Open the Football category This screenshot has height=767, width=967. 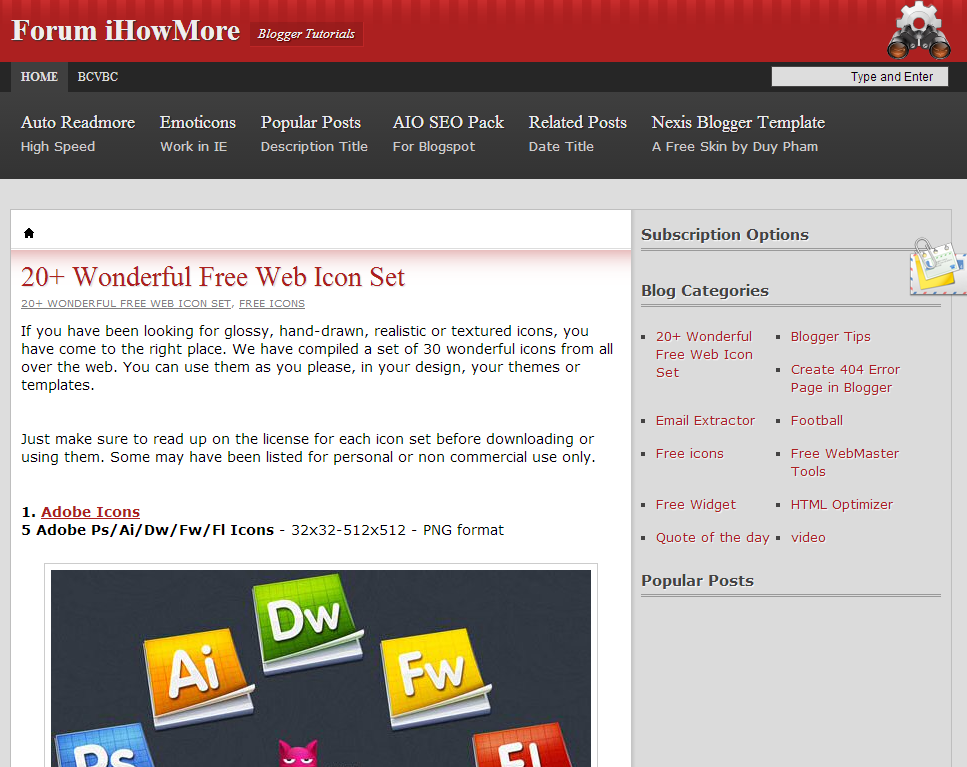pyautogui.click(x=817, y=420)
